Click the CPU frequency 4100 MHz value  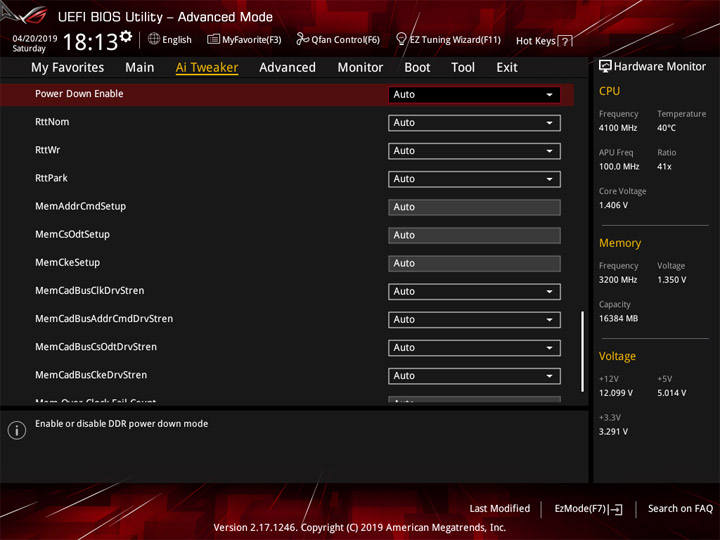click(x=618, y=128)
